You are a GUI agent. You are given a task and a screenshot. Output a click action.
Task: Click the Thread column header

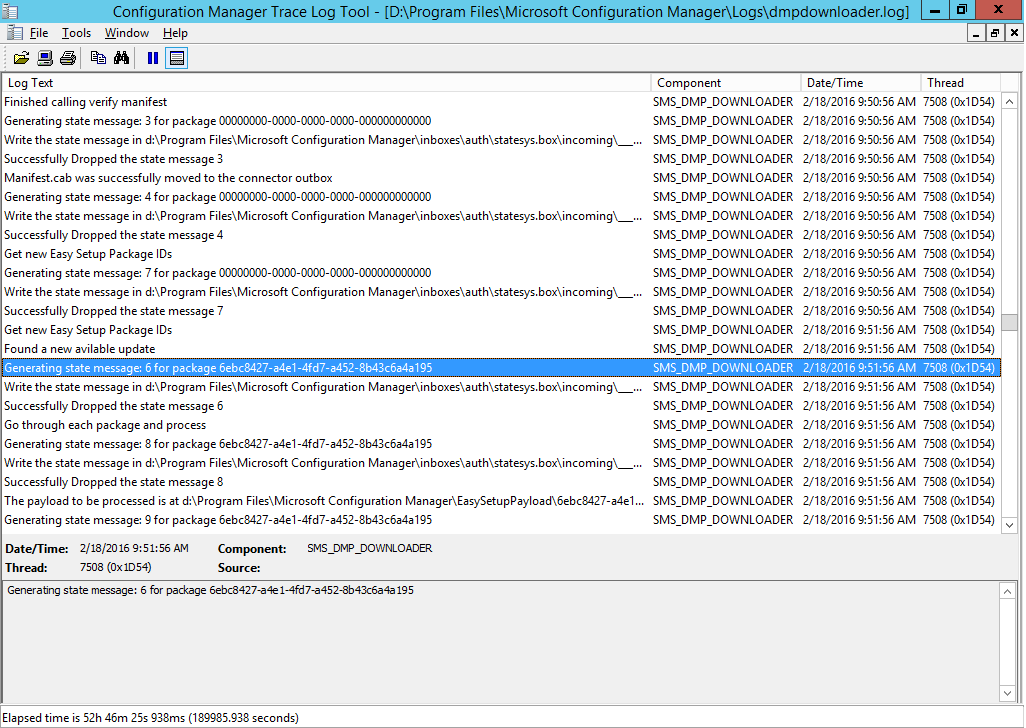coord(961,83)
